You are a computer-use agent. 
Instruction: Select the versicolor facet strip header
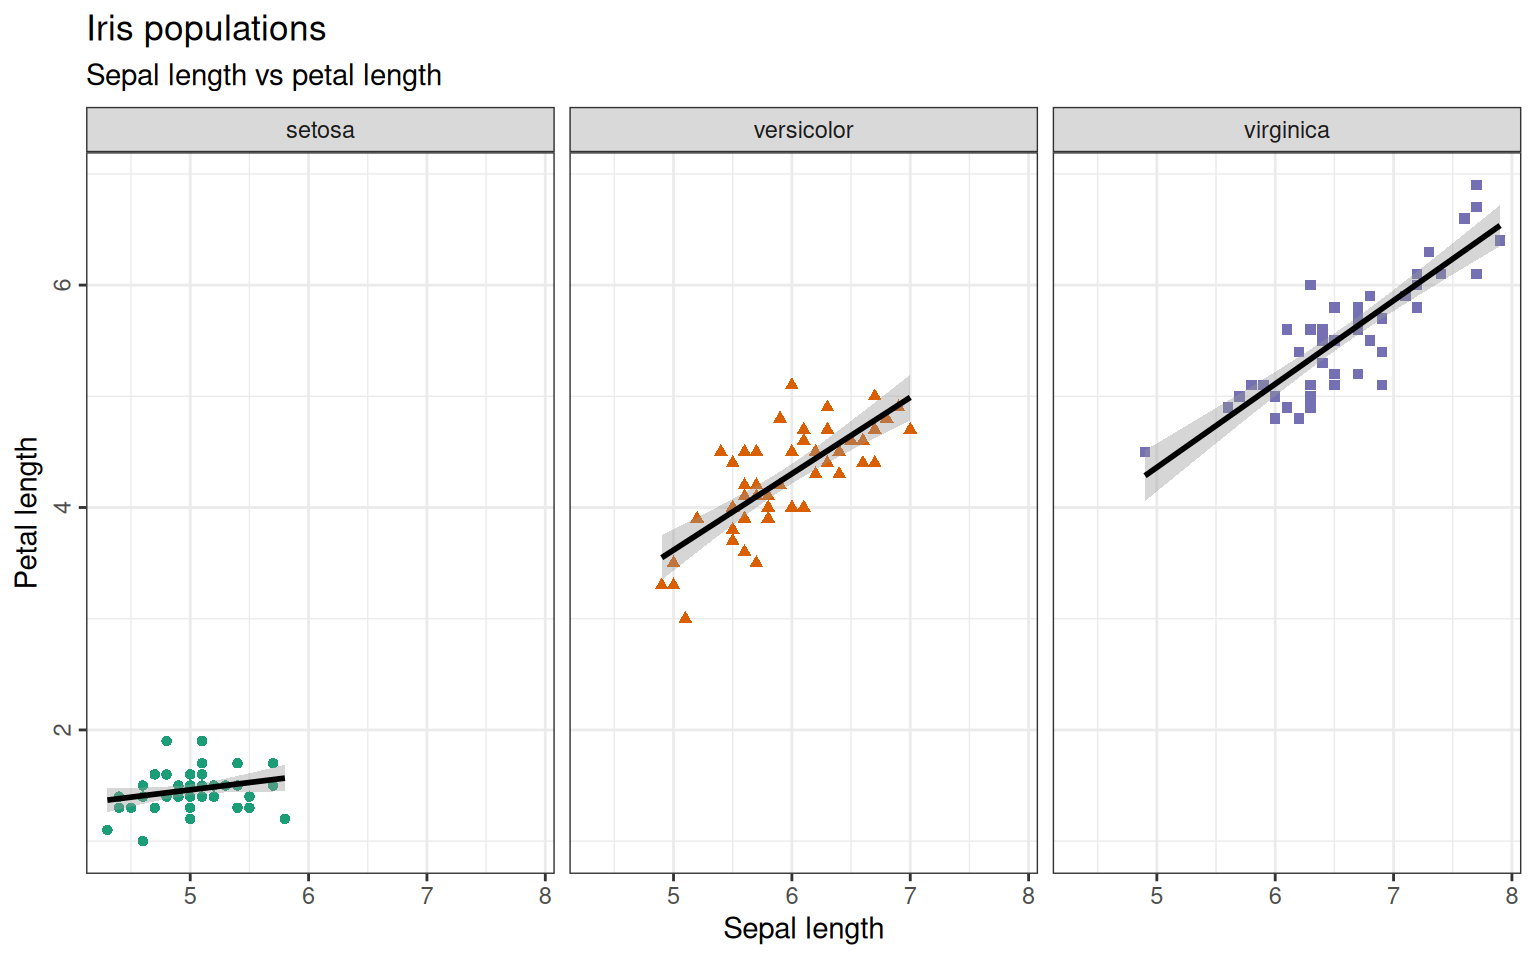click(x=803, y=130)
